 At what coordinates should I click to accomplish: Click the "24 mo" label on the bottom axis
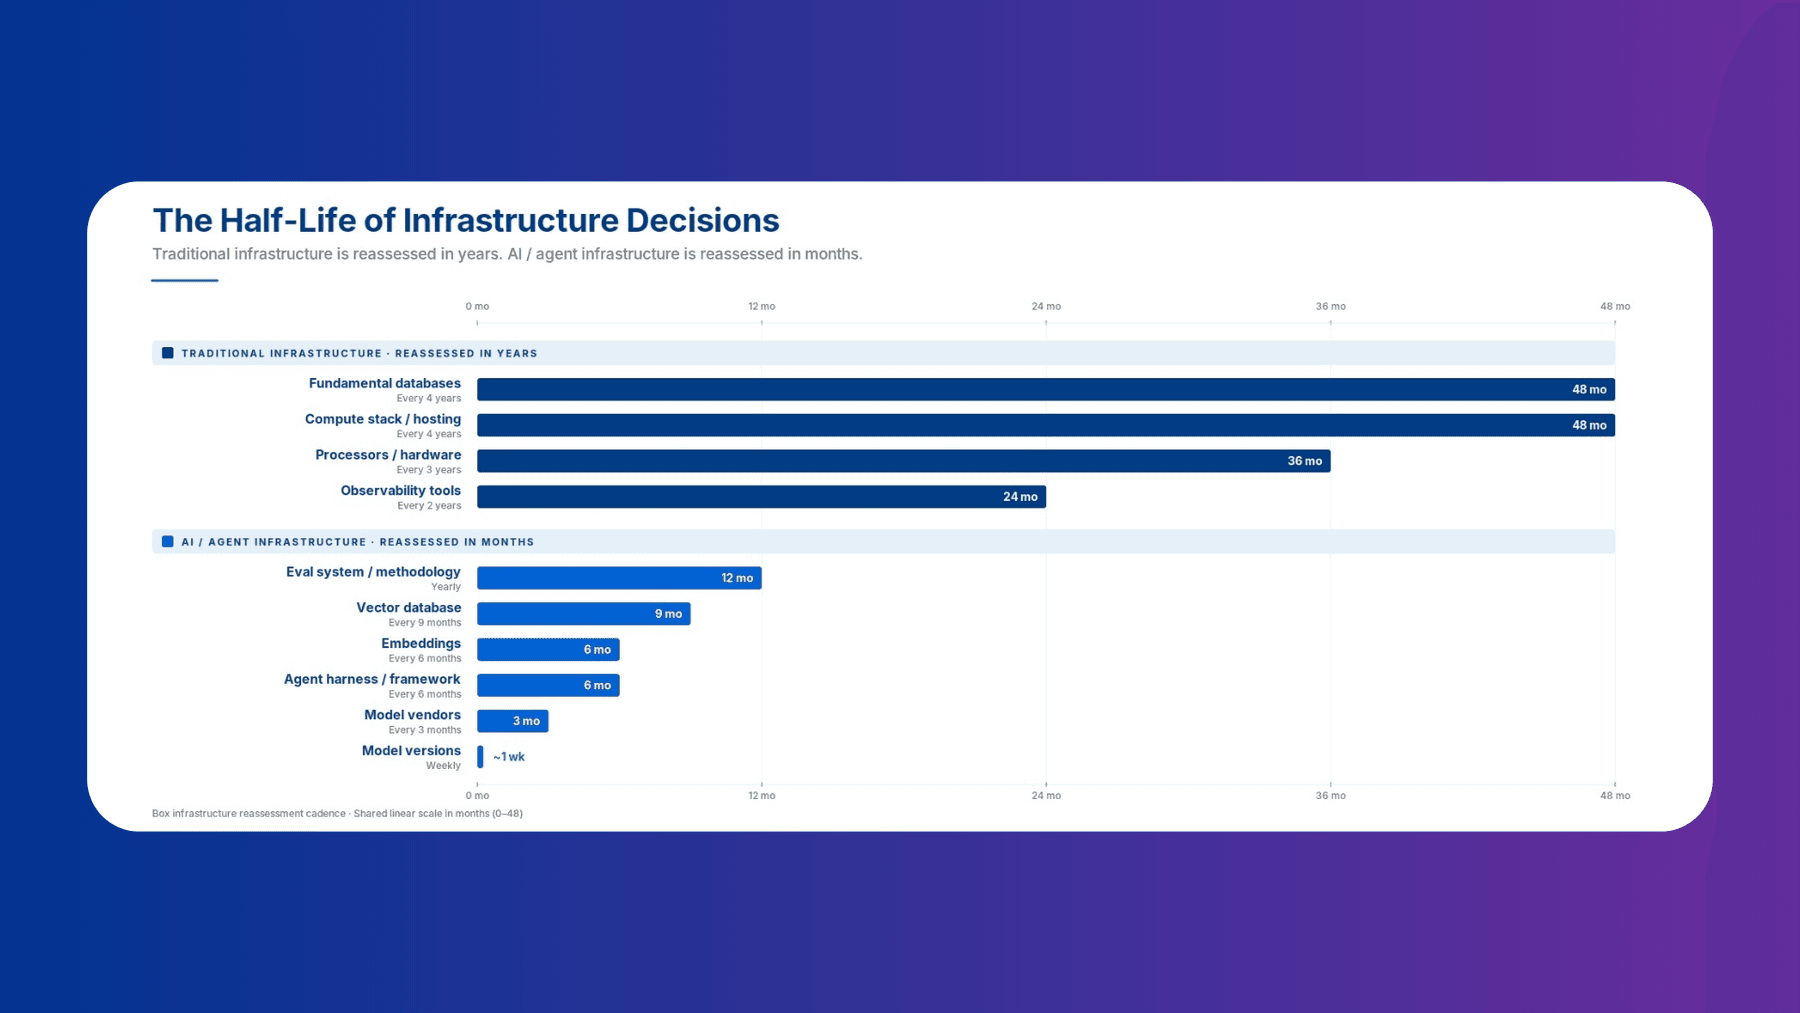coord(1046,796)
